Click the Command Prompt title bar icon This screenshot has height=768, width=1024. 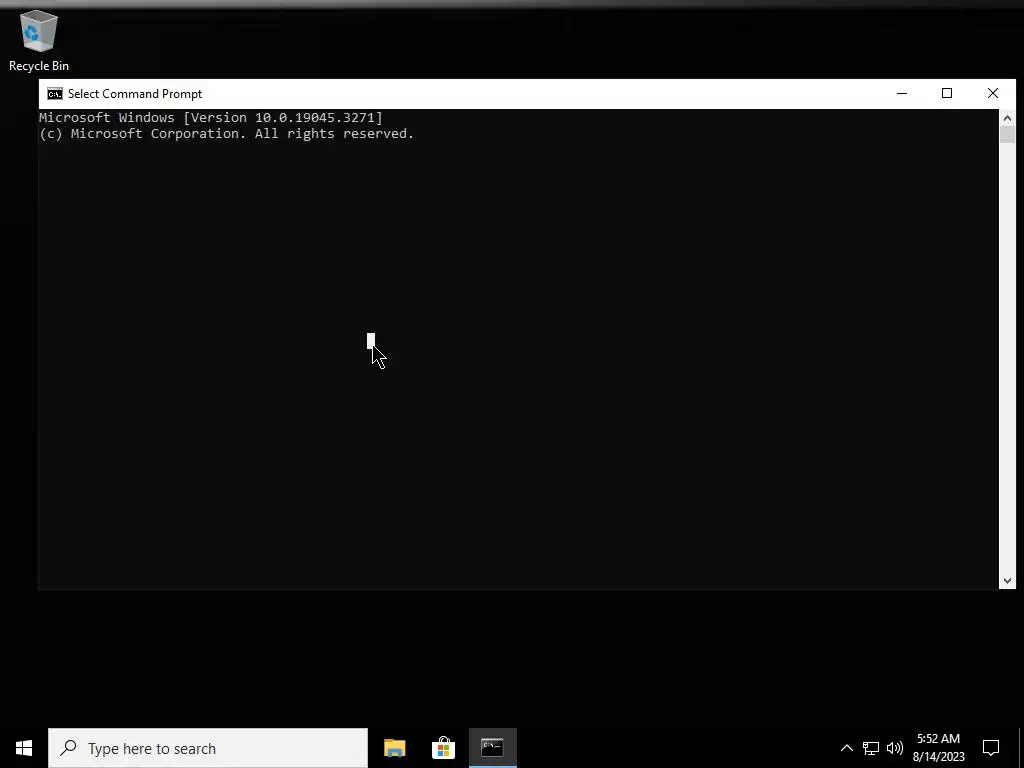tap(55, 94)
